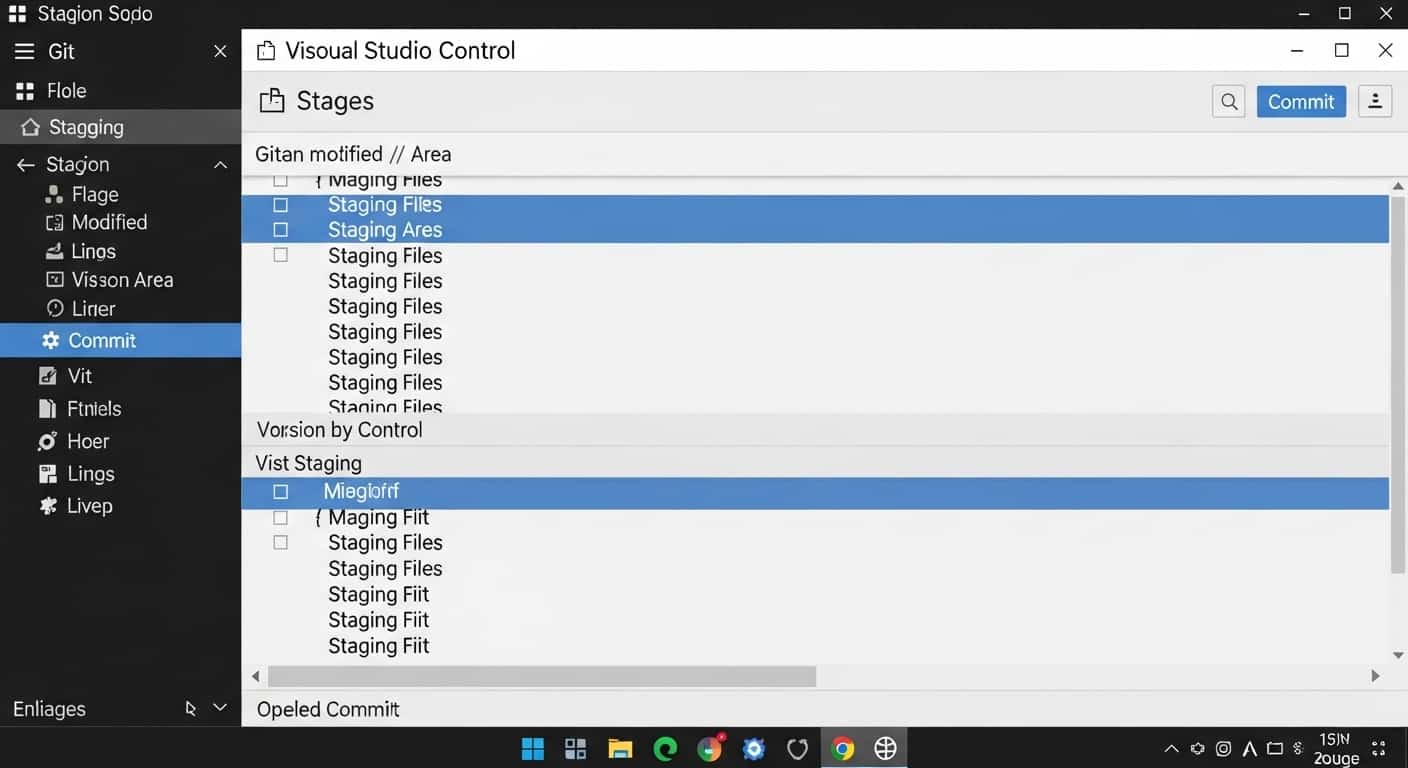Click the Stages header label
Viewport: 1408px width, 768px height.
point(335,100)
